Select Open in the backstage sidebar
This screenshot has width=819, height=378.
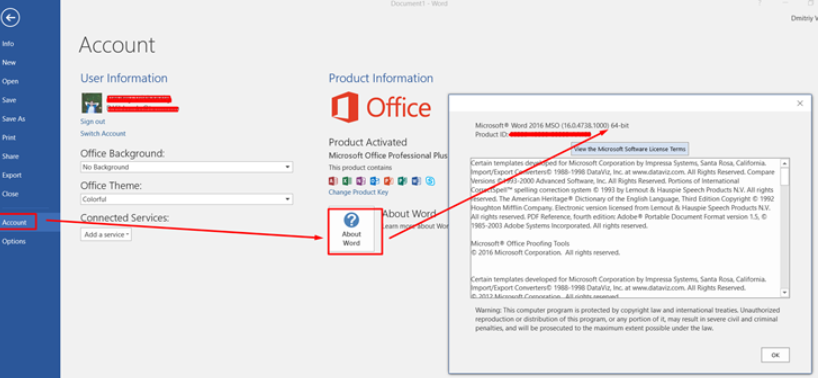coord(10,81)
